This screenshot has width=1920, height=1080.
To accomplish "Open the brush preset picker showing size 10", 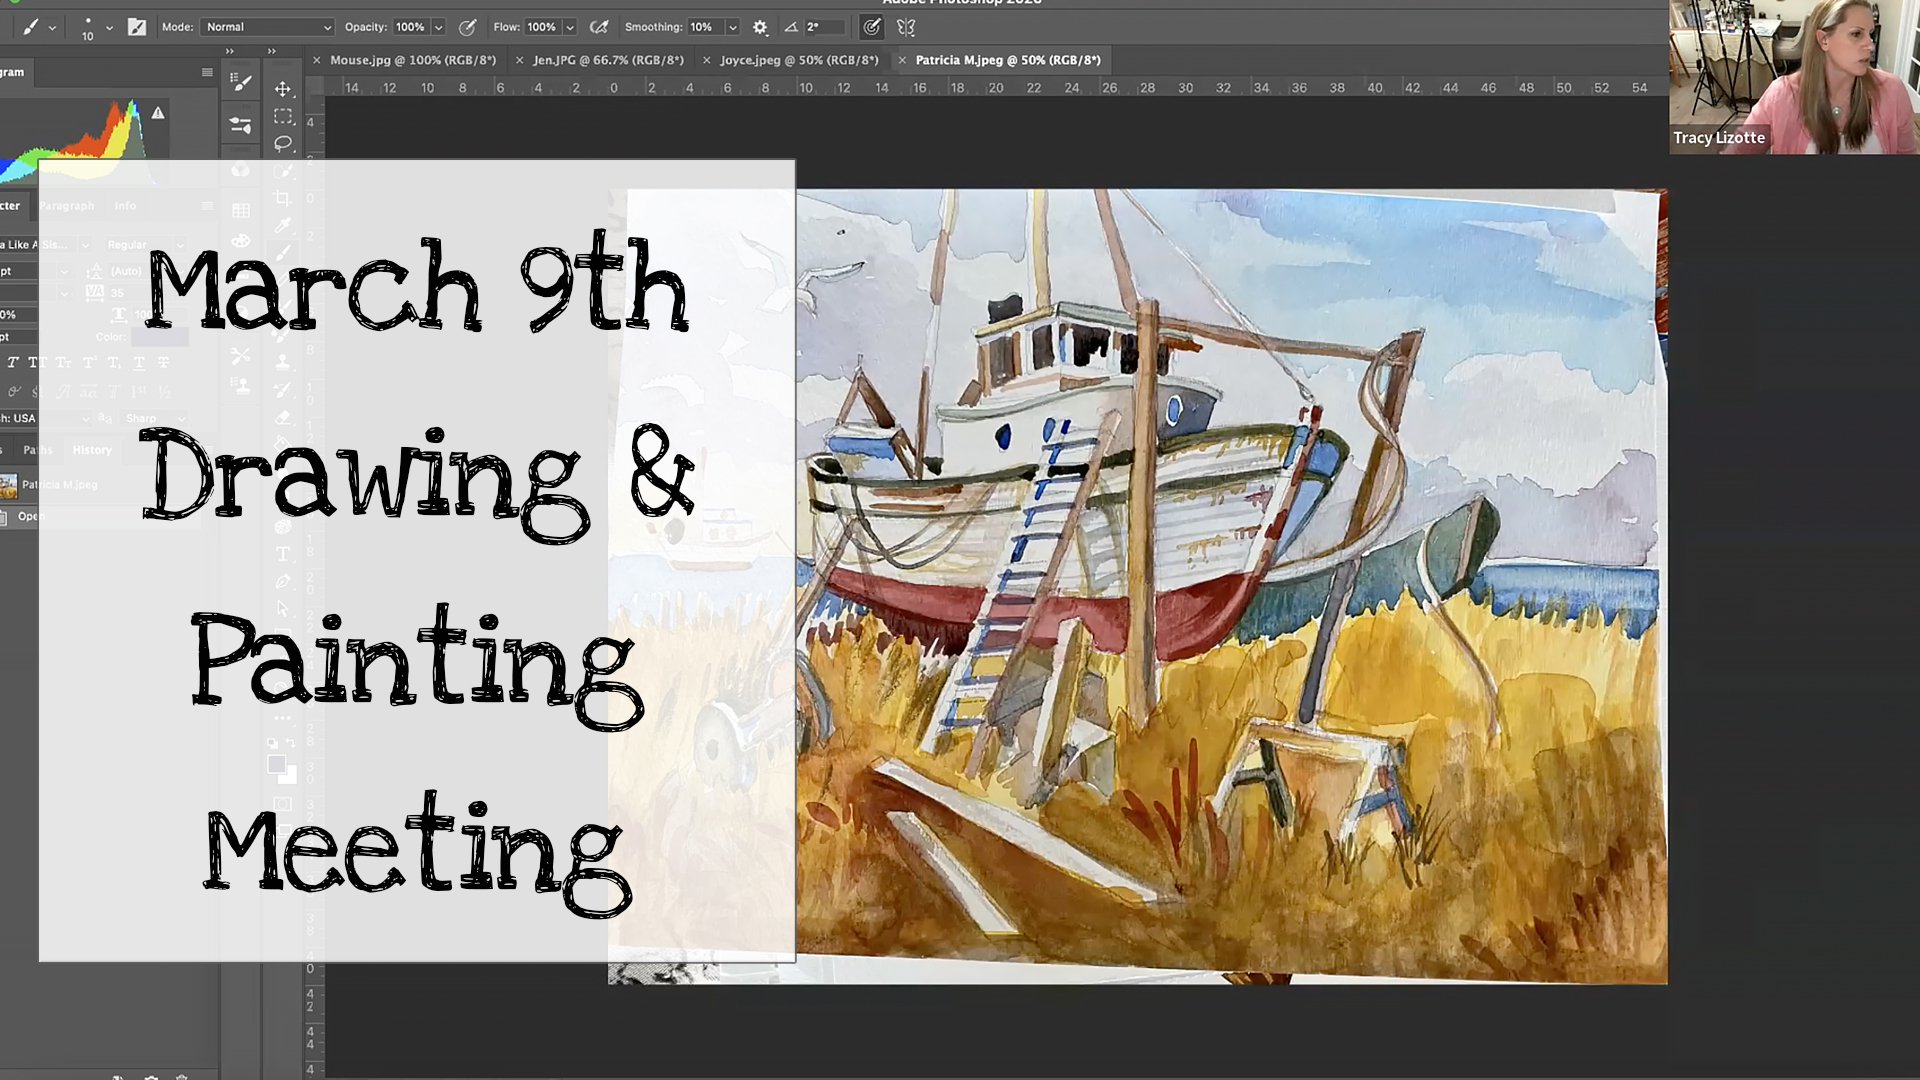I will [x=88, y=27].
